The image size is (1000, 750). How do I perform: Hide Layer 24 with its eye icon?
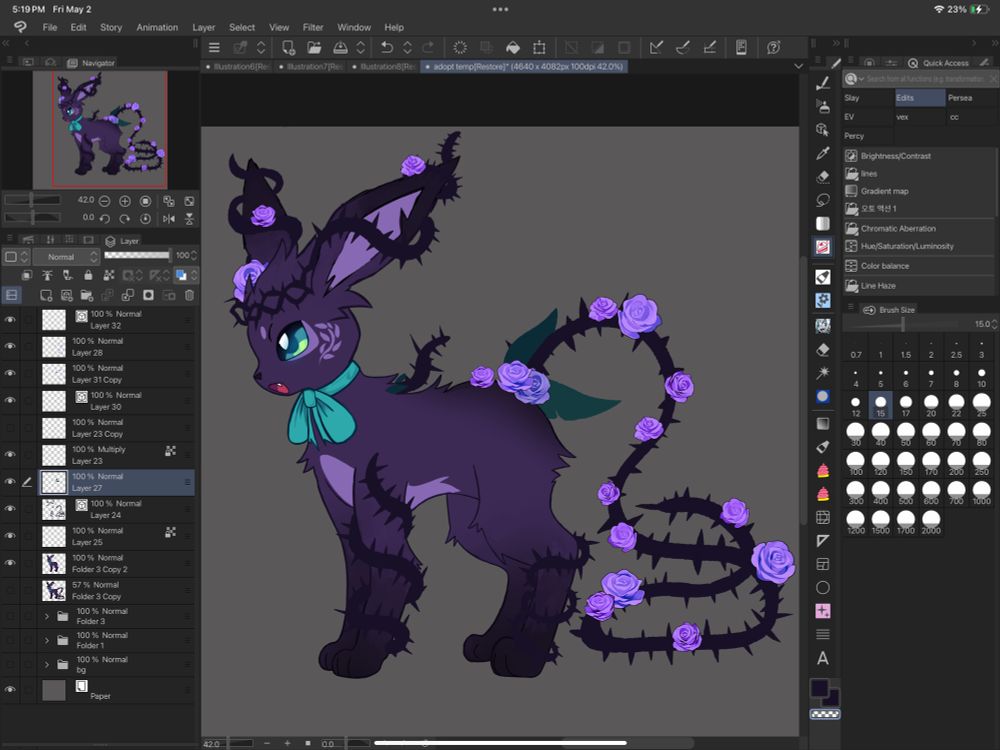(10, 508)
